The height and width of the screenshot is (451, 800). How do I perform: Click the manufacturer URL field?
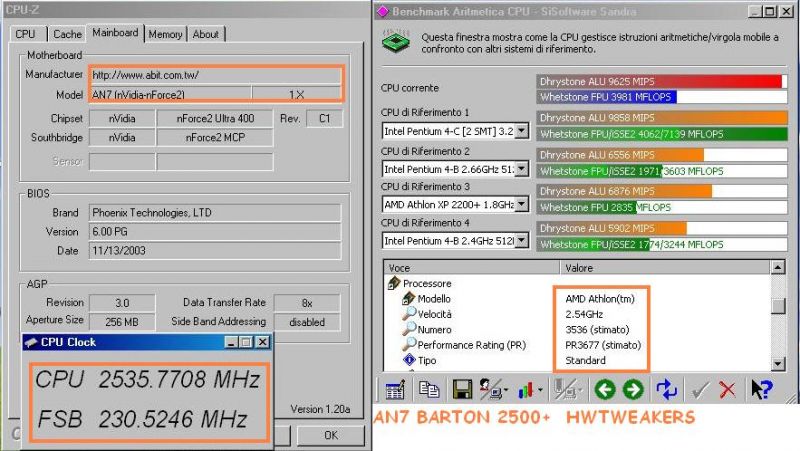point(215,75)
